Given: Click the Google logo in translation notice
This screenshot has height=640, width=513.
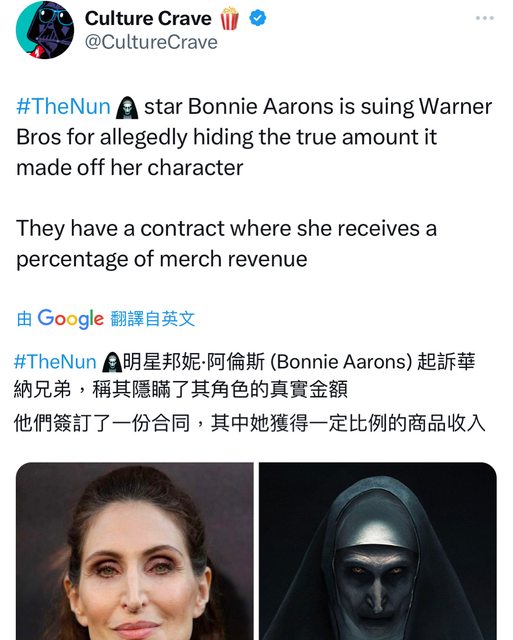Looking at the screenshot, I should pyautogui.click(x=71, y=319).
